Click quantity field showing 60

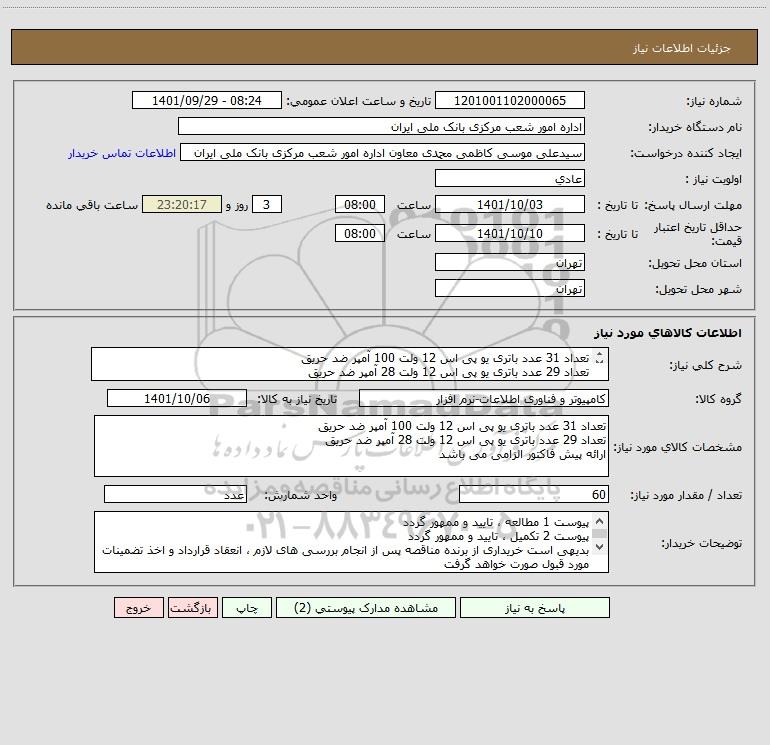coord(534,494)
